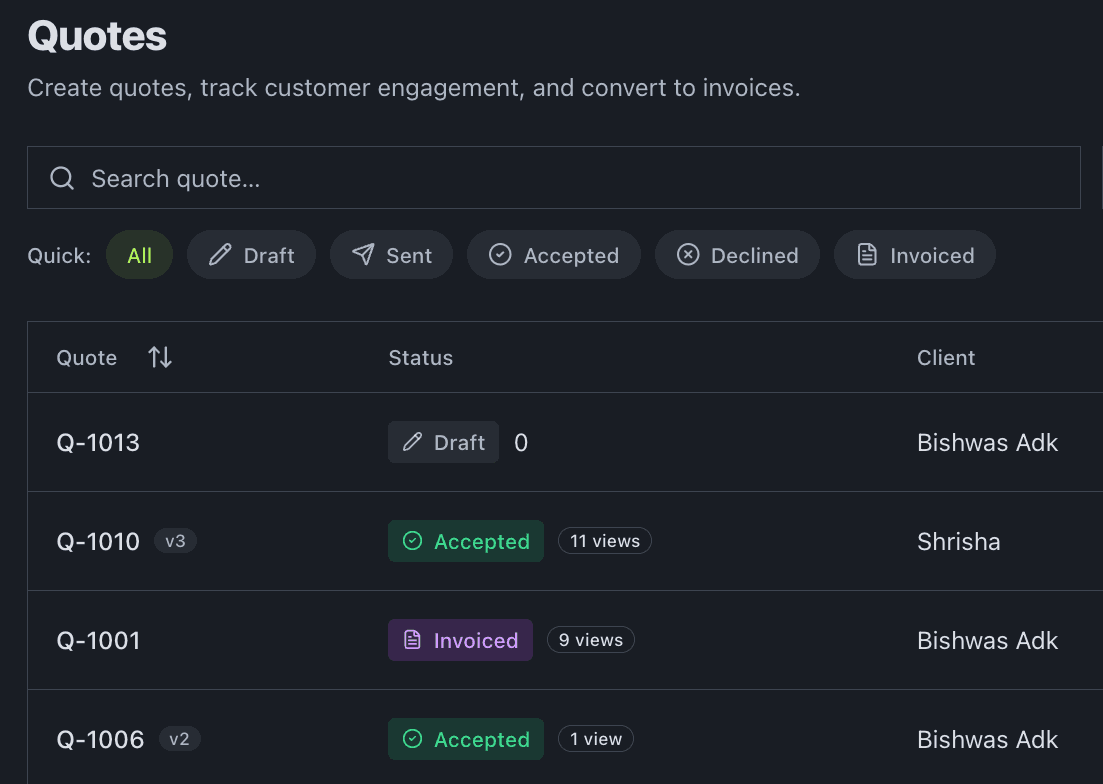Click the pencil icon in Q-1013's Draft badge
The image size is (1103, 784).
(413, 442)
